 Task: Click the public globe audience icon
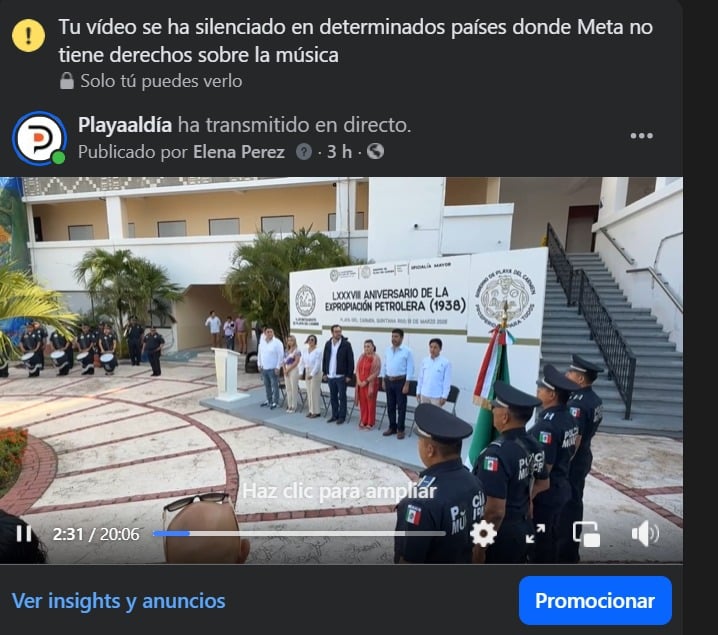pyautogui.click(x=375, y=152)
